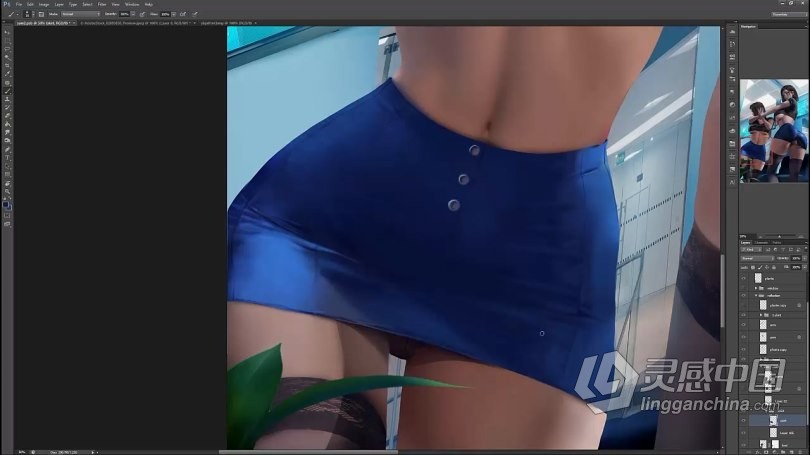The width and height of the screenshot is (810, 455).
Task: Hide the highlighted selected layer
Action: 743,420
